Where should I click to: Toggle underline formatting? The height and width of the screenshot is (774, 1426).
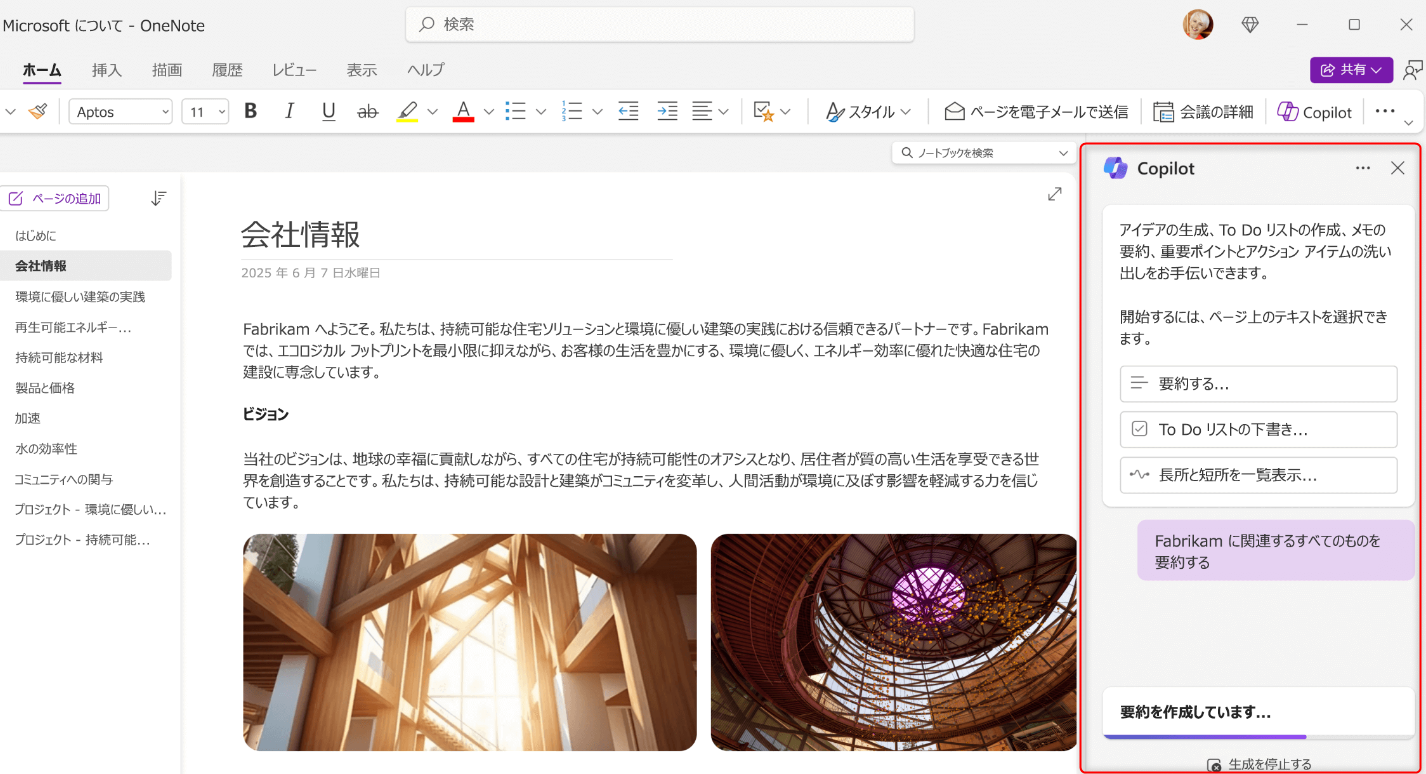coord(329,112)
